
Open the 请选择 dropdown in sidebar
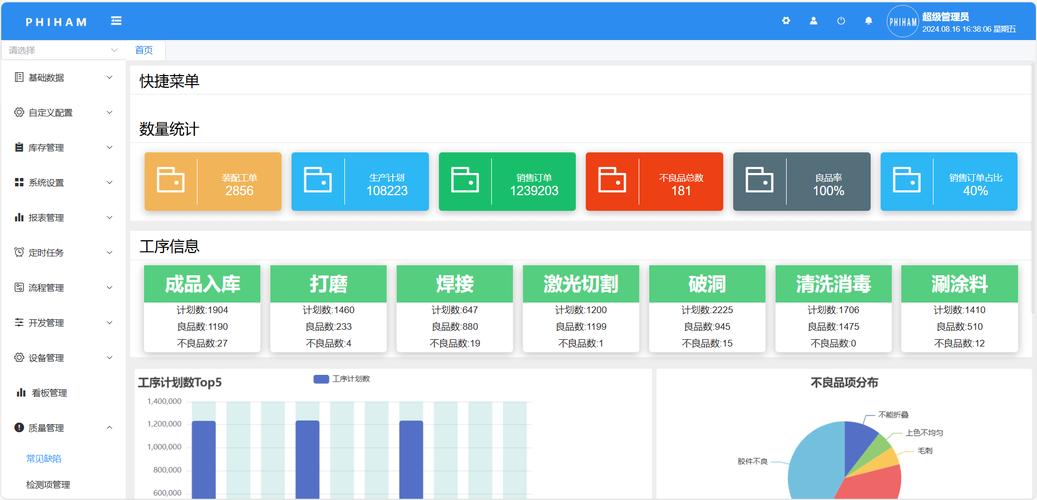[x=63, y=50]
